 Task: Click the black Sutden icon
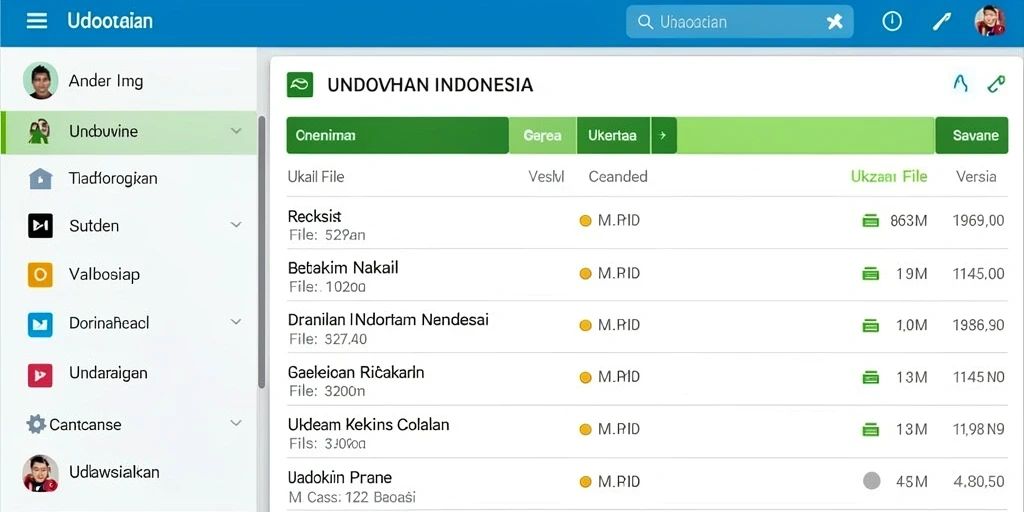pos(40,225)
